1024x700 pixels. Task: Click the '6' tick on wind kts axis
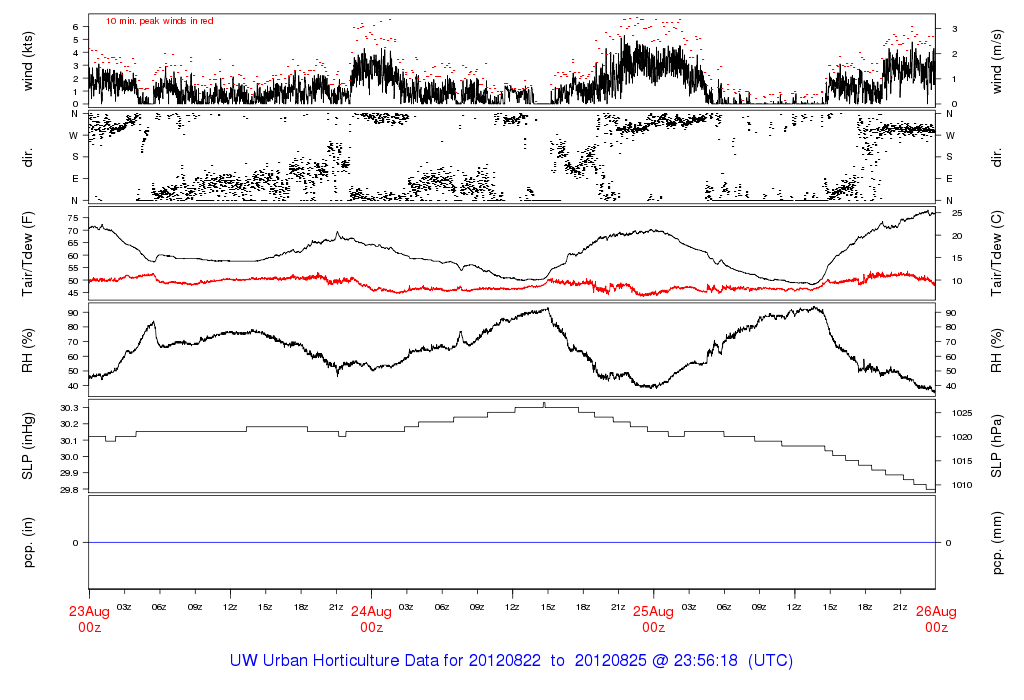[x=76, y=27]
